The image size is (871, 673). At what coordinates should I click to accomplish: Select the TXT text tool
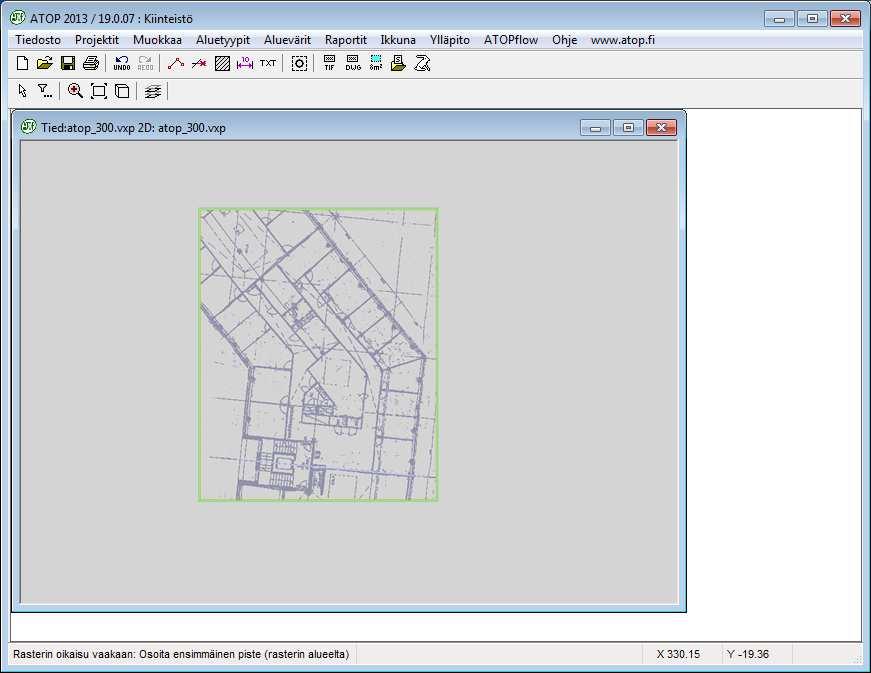point(268,63)
